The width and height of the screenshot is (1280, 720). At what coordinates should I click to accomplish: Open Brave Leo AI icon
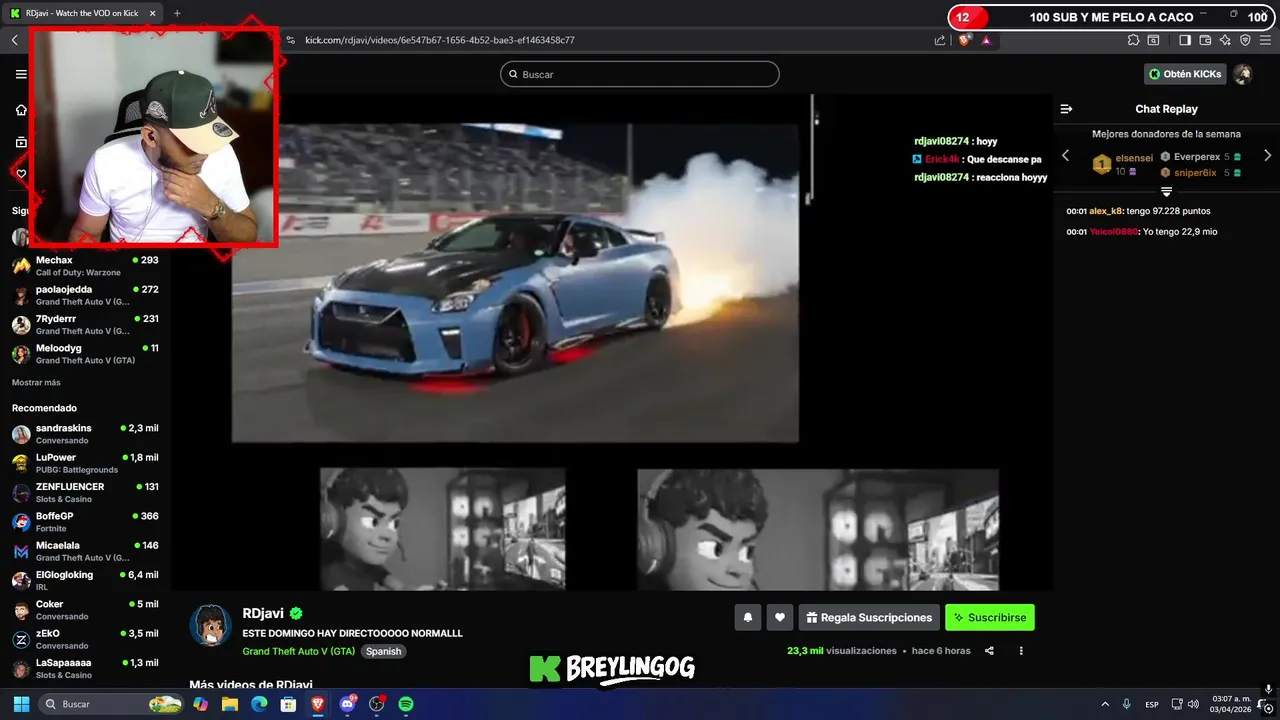click(x=1225, y=40)
